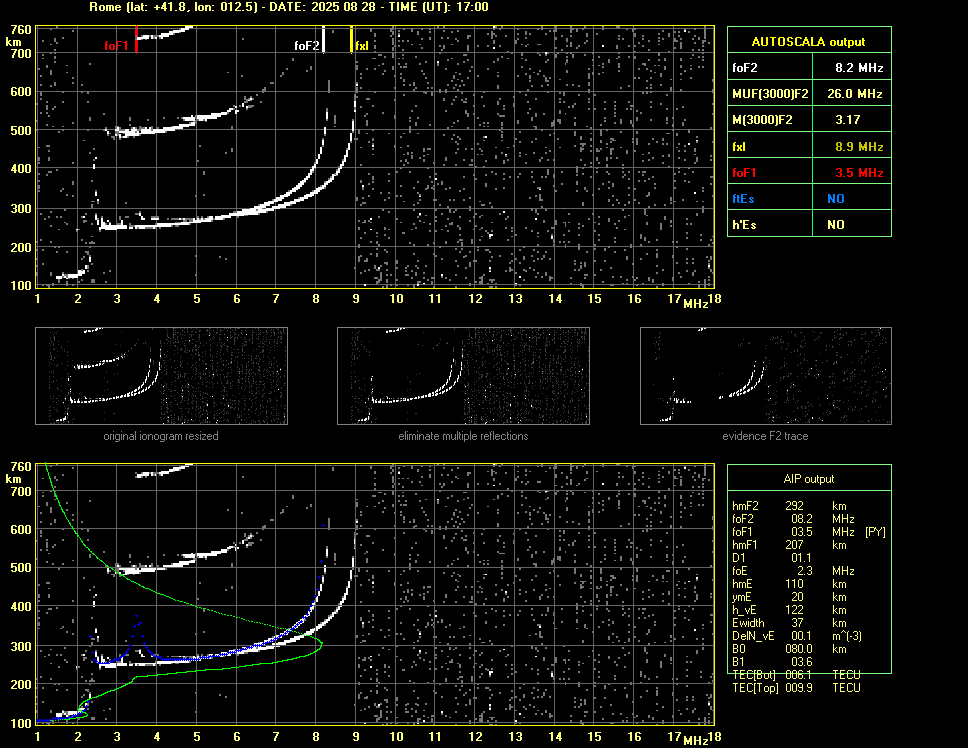The height and width of the screenshot is (748, 968).
Task: Click the h'Es row label
Action: [744, 225]
